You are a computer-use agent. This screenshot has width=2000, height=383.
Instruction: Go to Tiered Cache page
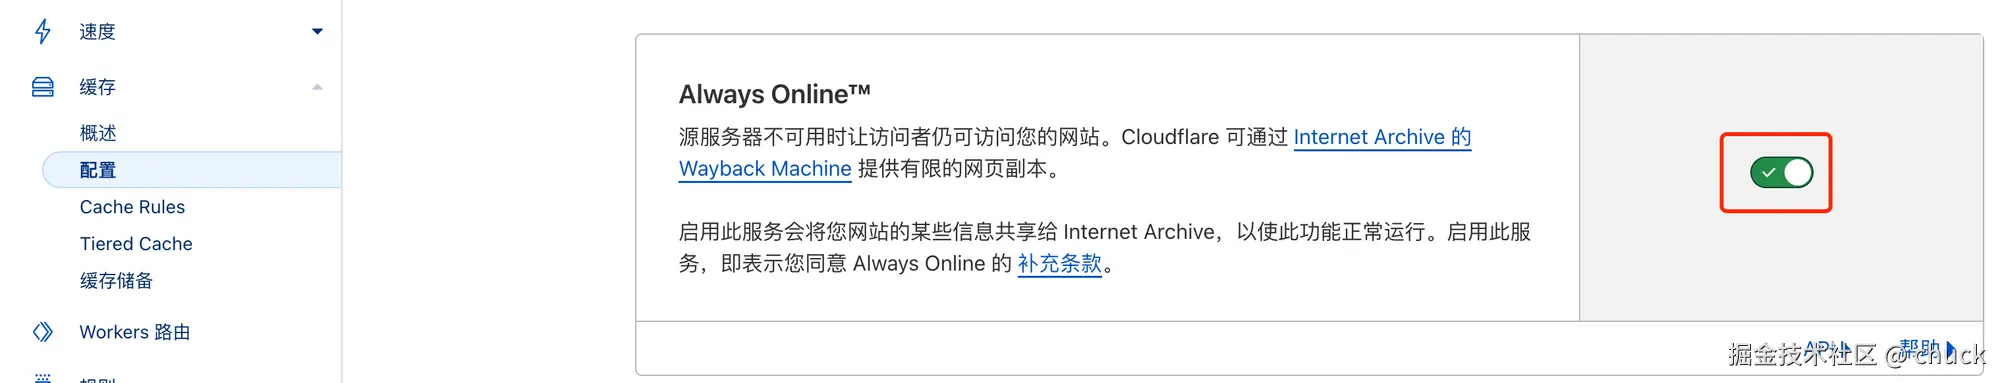[136, 244]
